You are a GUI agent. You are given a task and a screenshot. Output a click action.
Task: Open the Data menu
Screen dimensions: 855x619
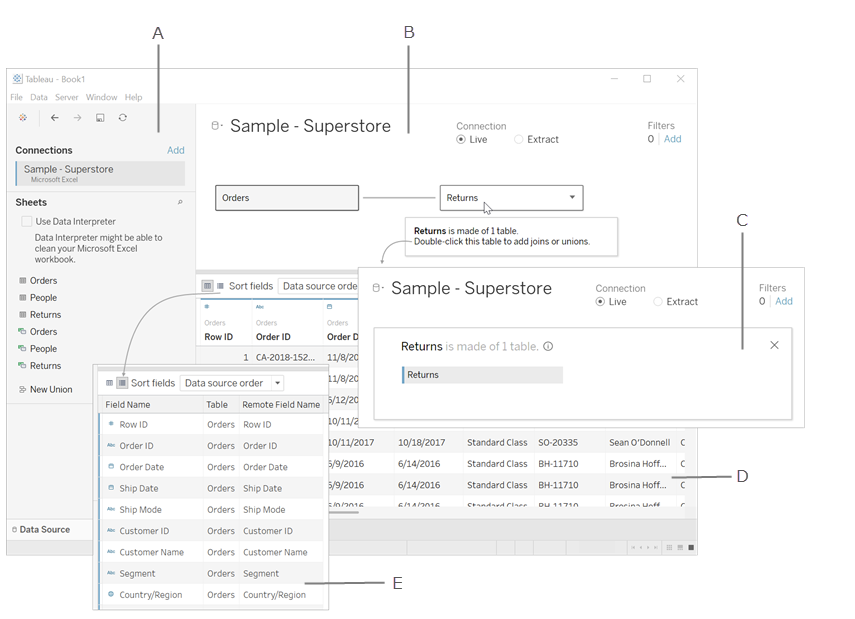[x=39, y=97]
